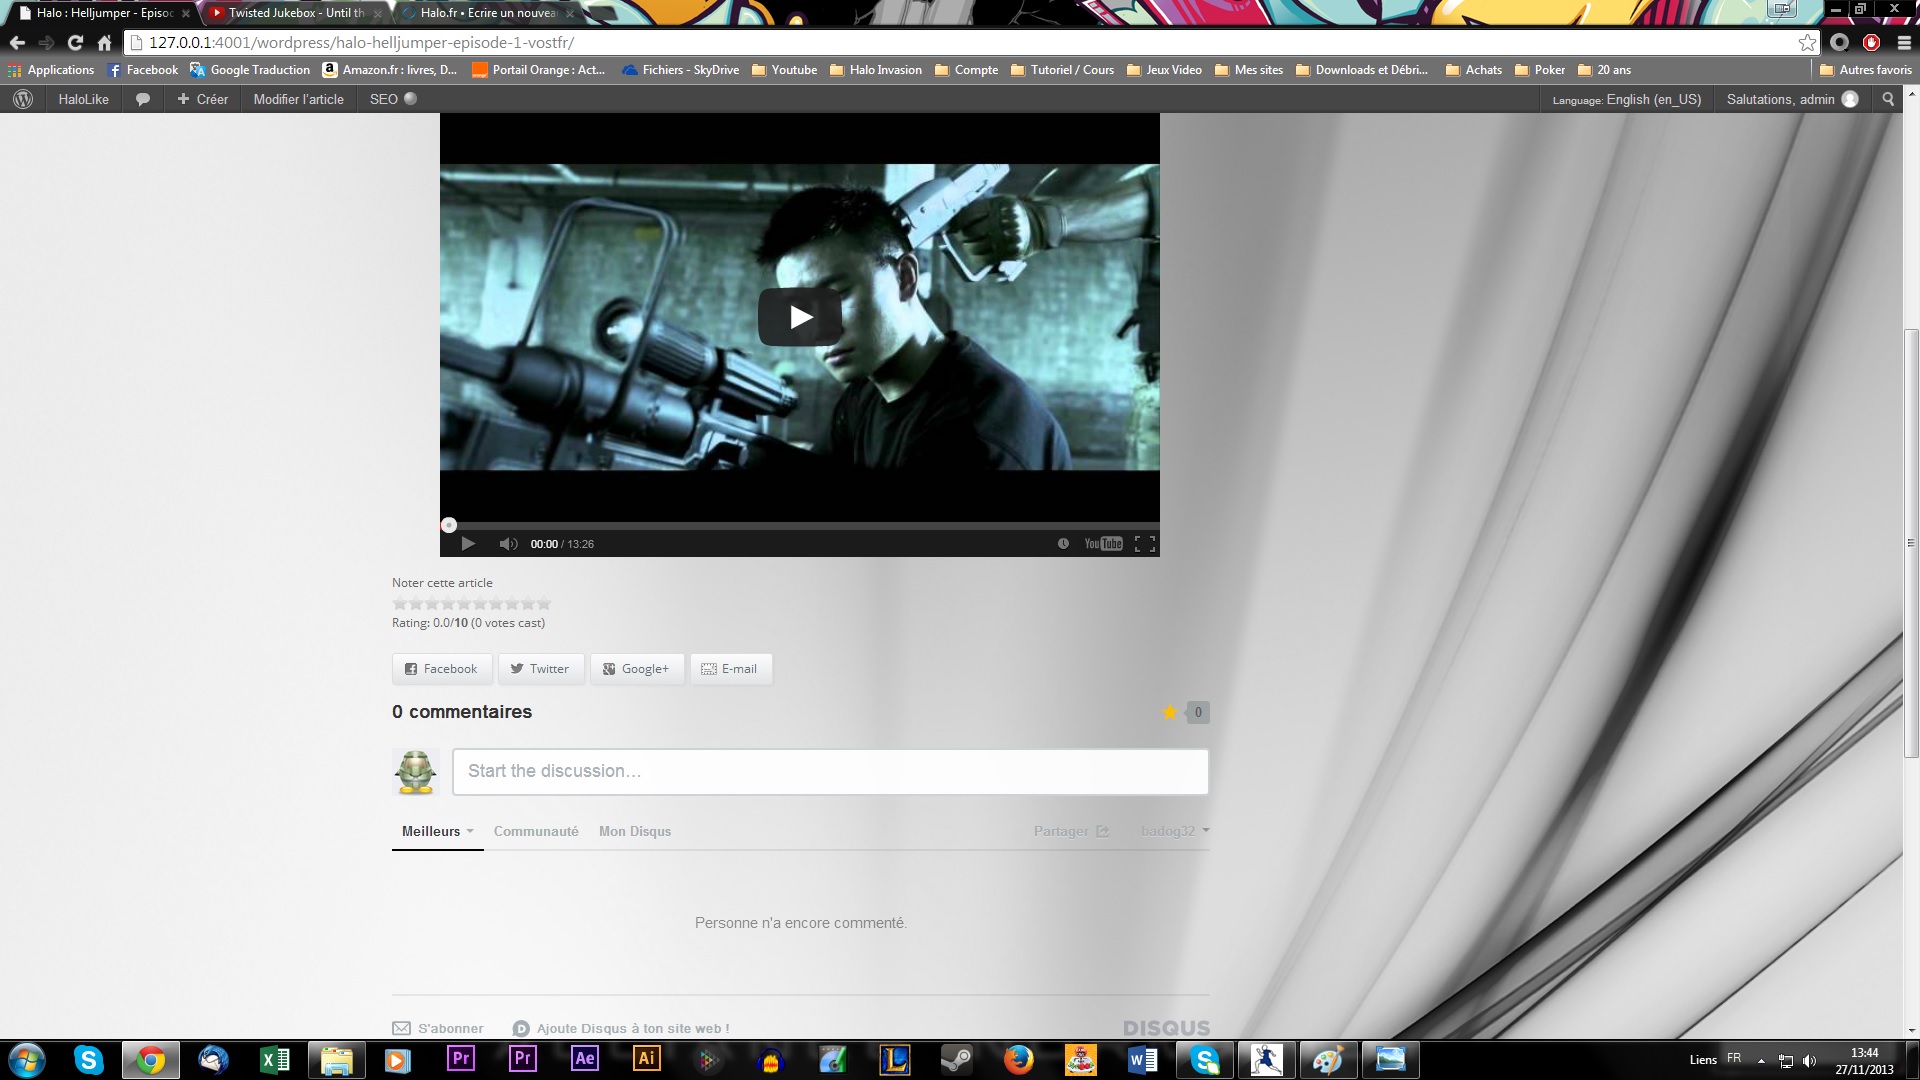Rate the article with the tenth star

coord(544,603)
